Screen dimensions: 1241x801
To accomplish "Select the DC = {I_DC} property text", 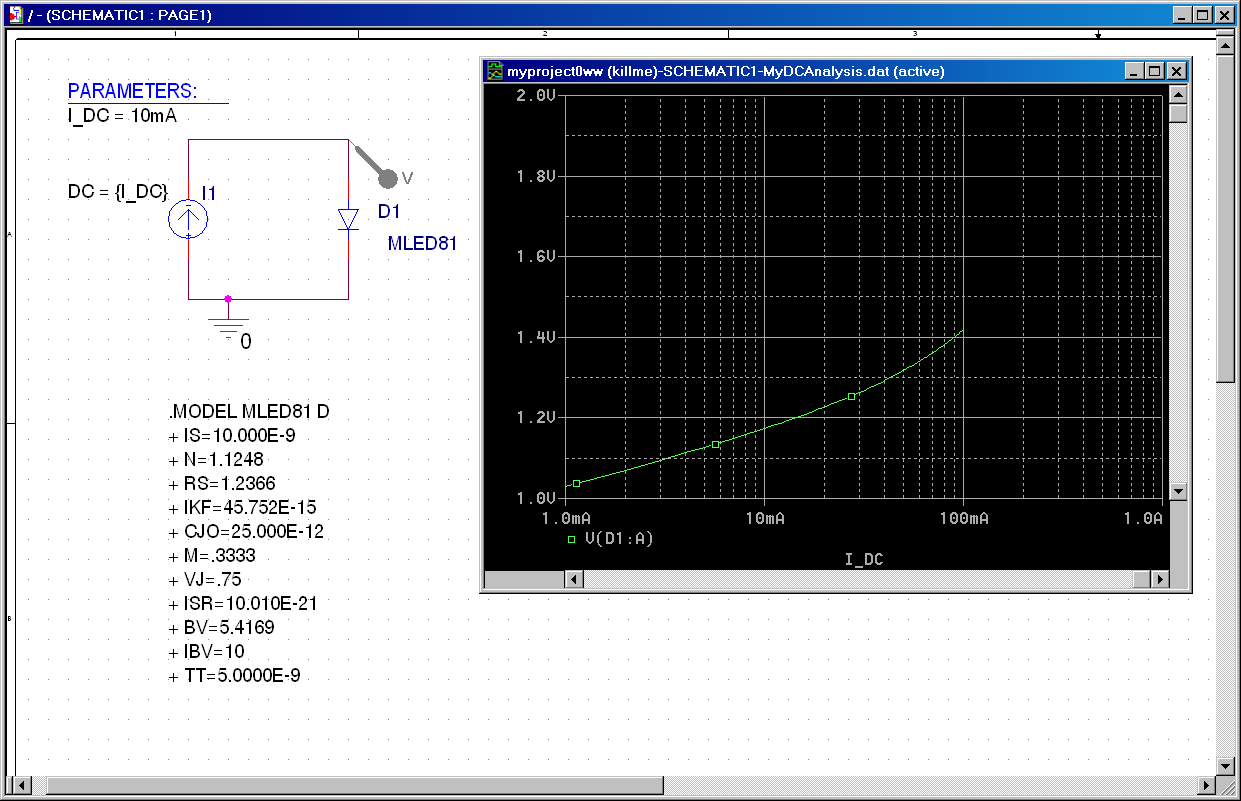I will (x=117, y=192).
